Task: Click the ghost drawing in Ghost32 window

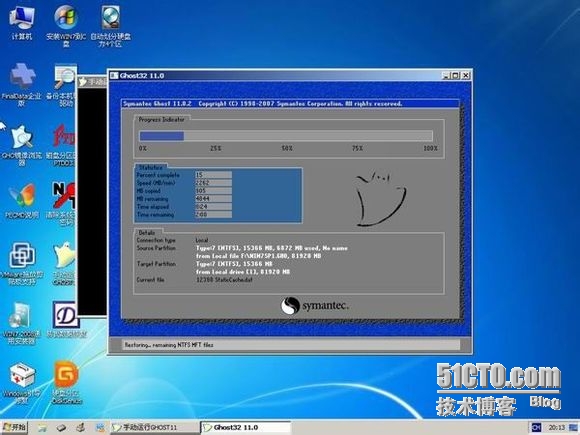Action: coord(380,199)
